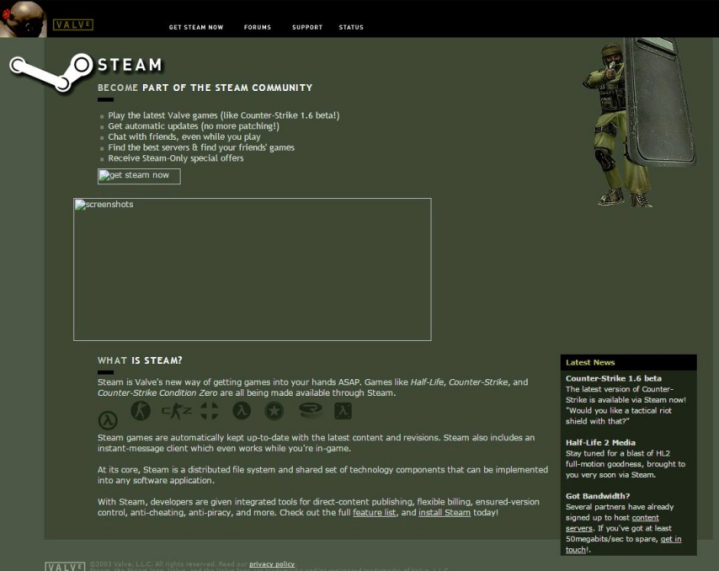Viewport: 719px width, 571px height.
Task: Select the filled lambda circle game icon
Action: click(x=242, y=410)
